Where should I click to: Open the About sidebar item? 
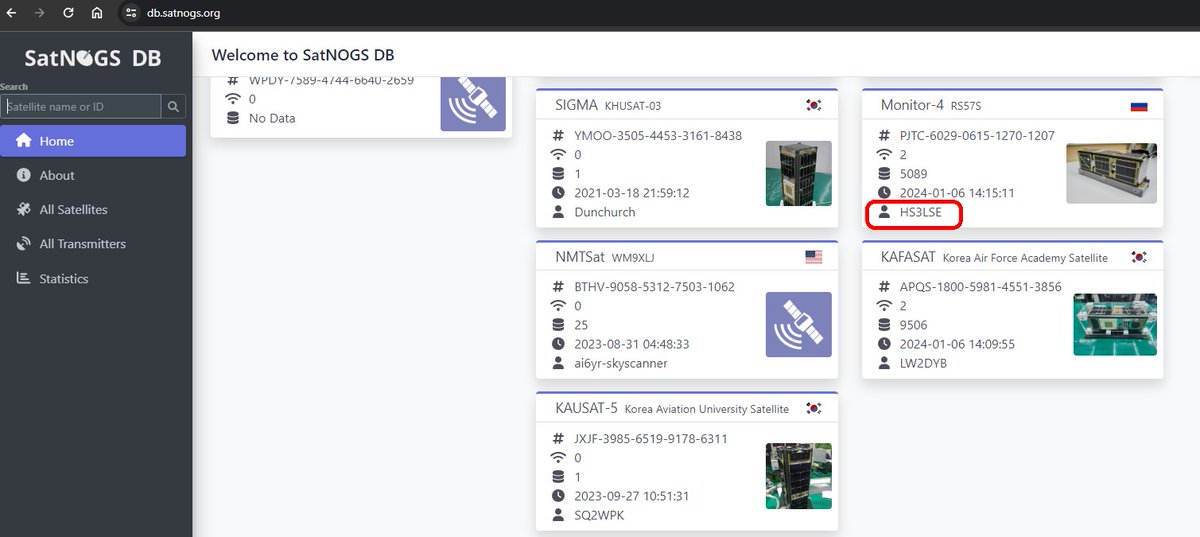coord(93,175)
